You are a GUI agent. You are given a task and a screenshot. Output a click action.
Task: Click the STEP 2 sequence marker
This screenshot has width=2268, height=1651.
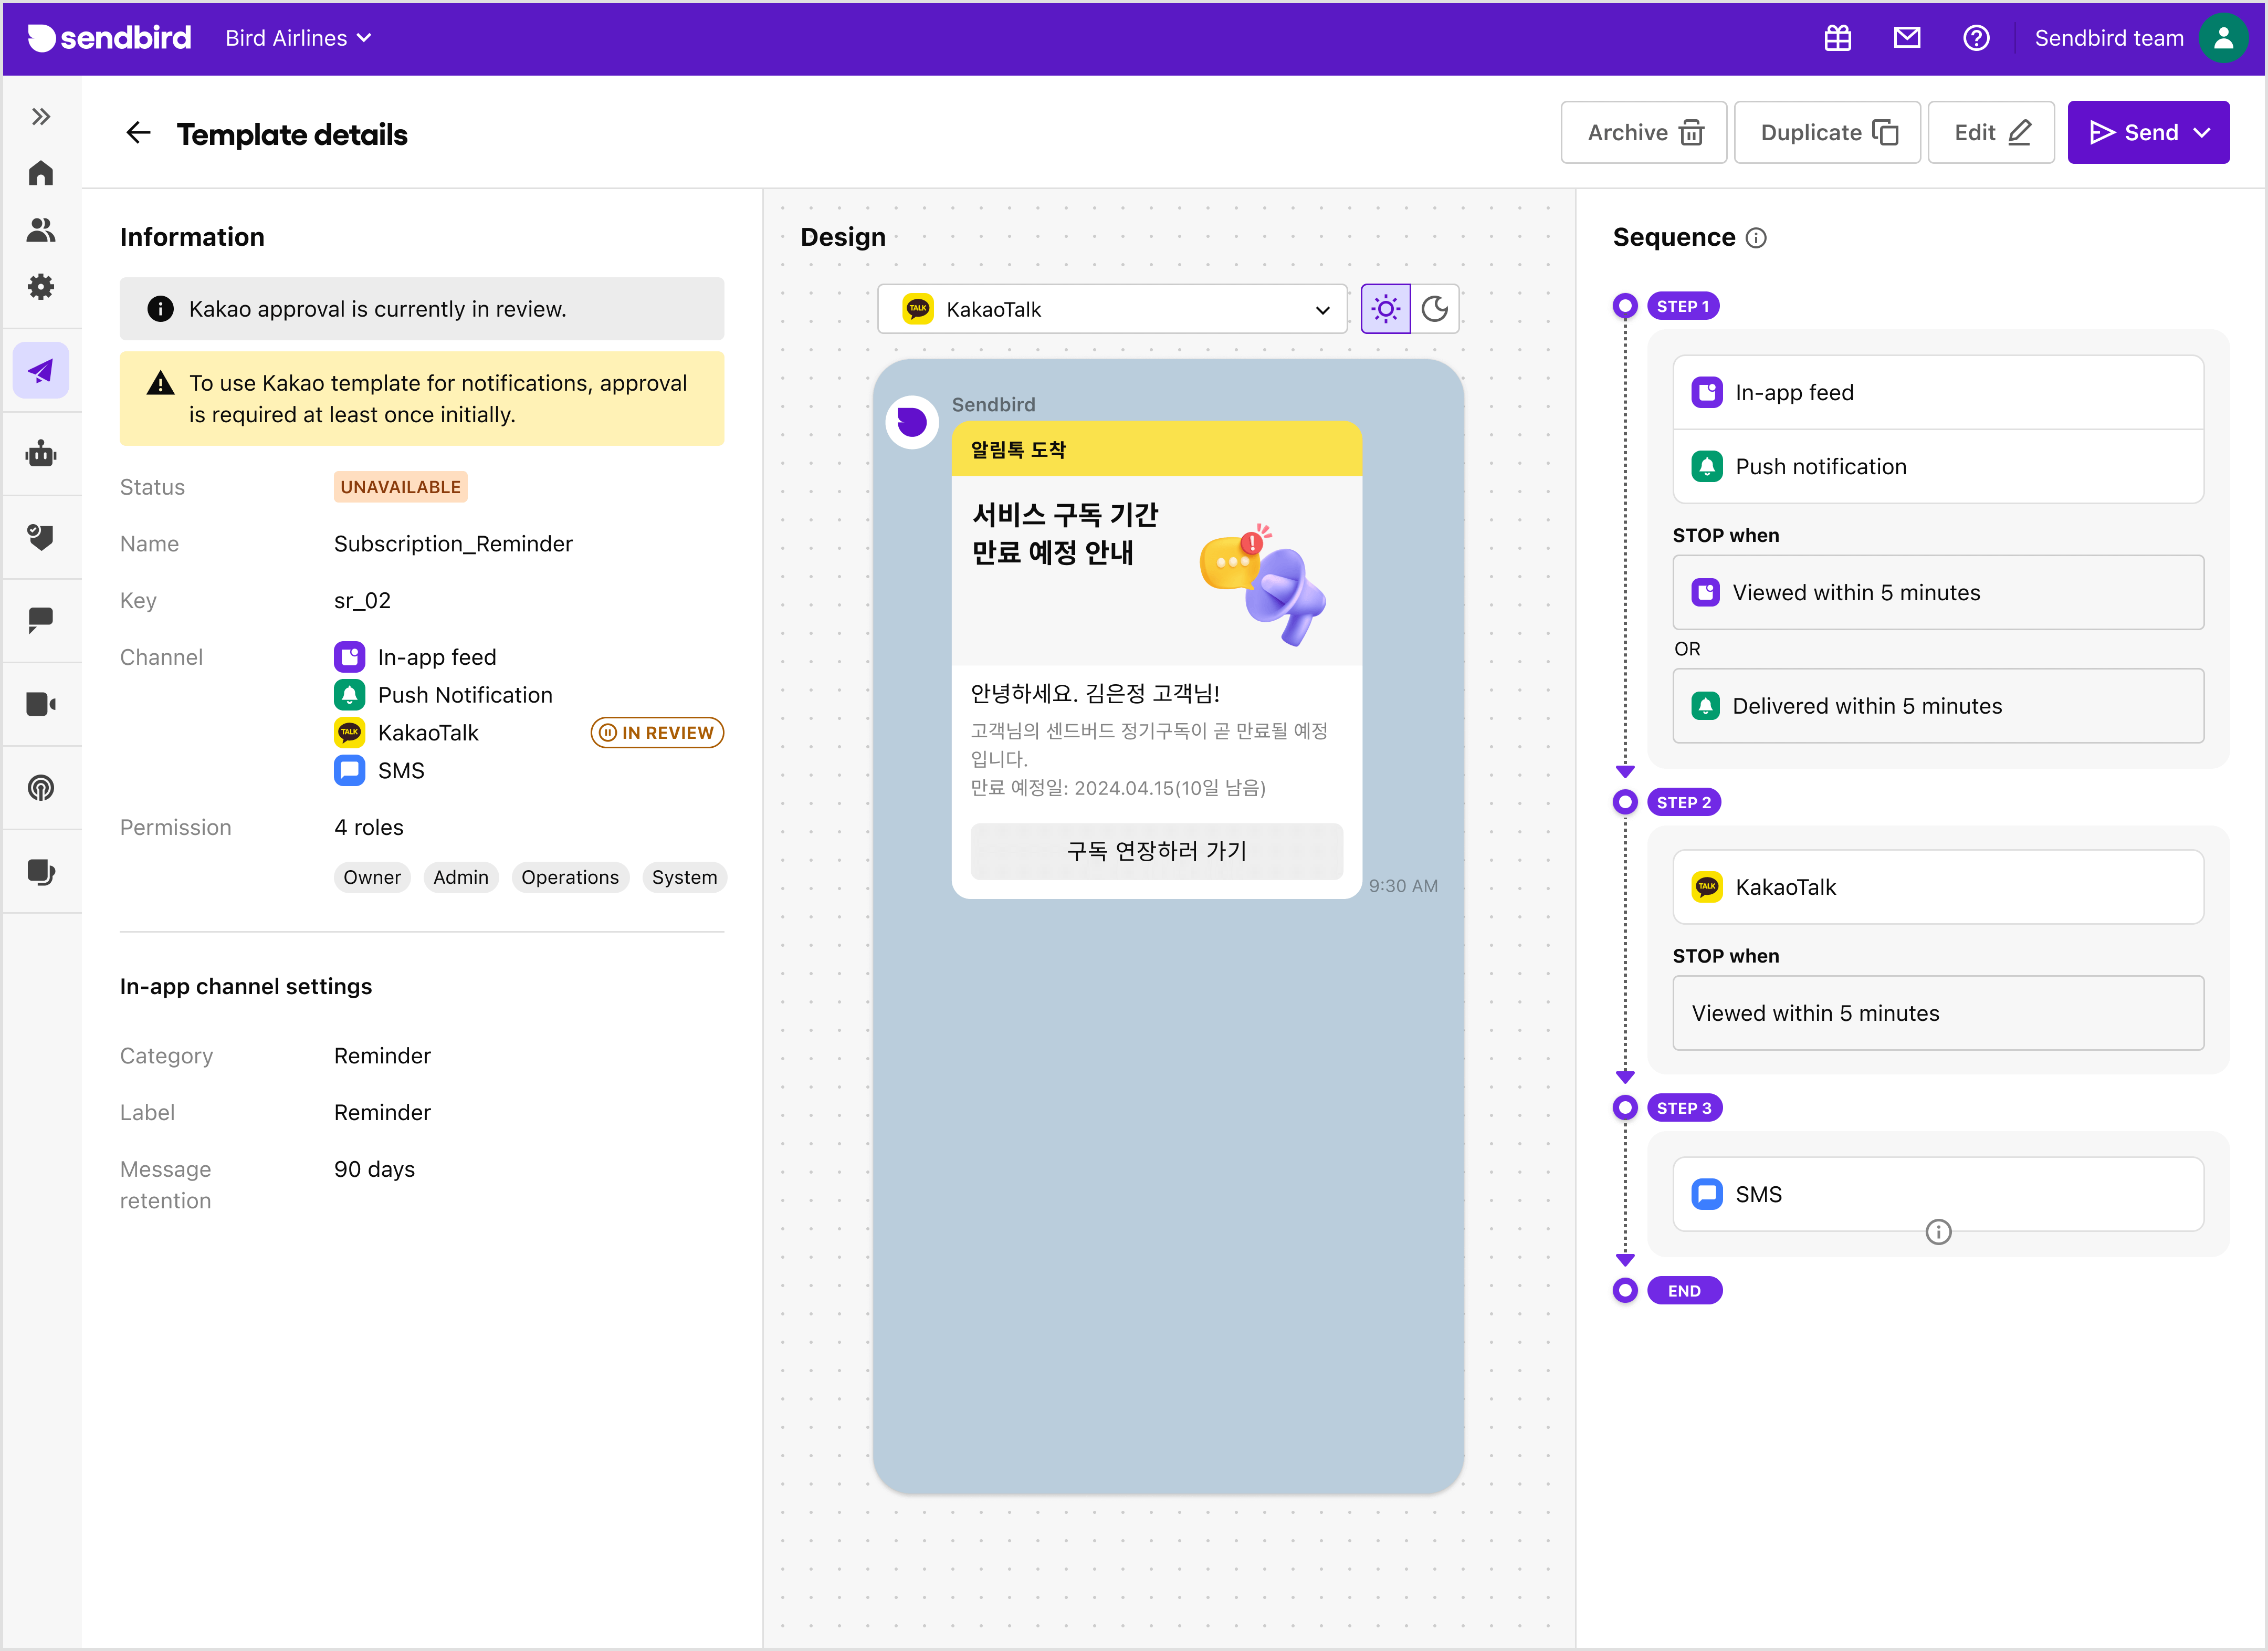tap(1683, 802)
